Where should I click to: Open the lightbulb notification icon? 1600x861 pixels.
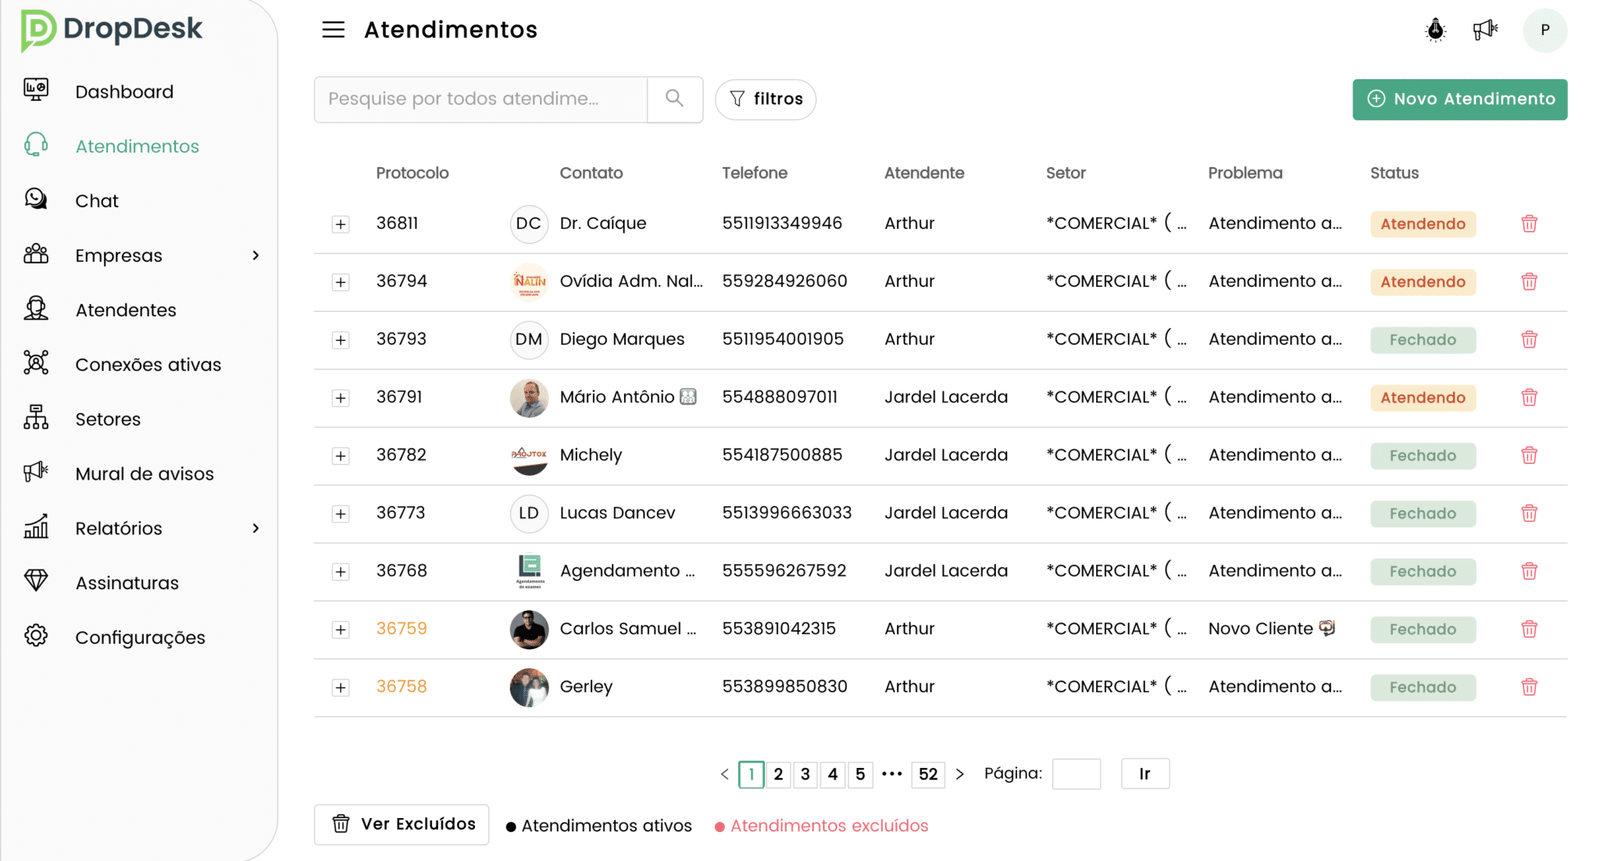click(x=1435, y=30)
